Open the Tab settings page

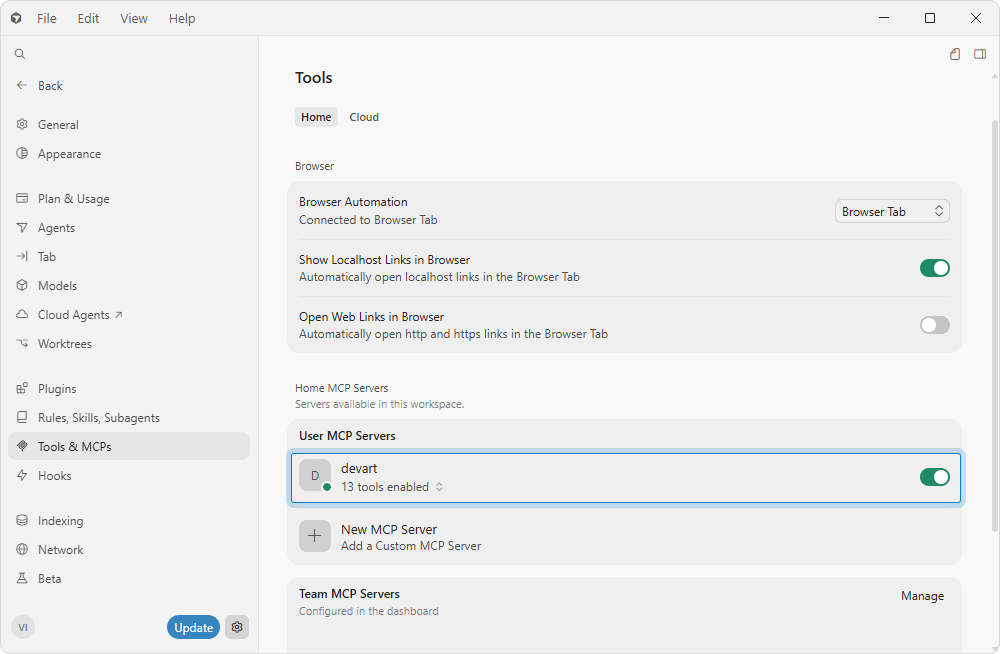[129, 256]
